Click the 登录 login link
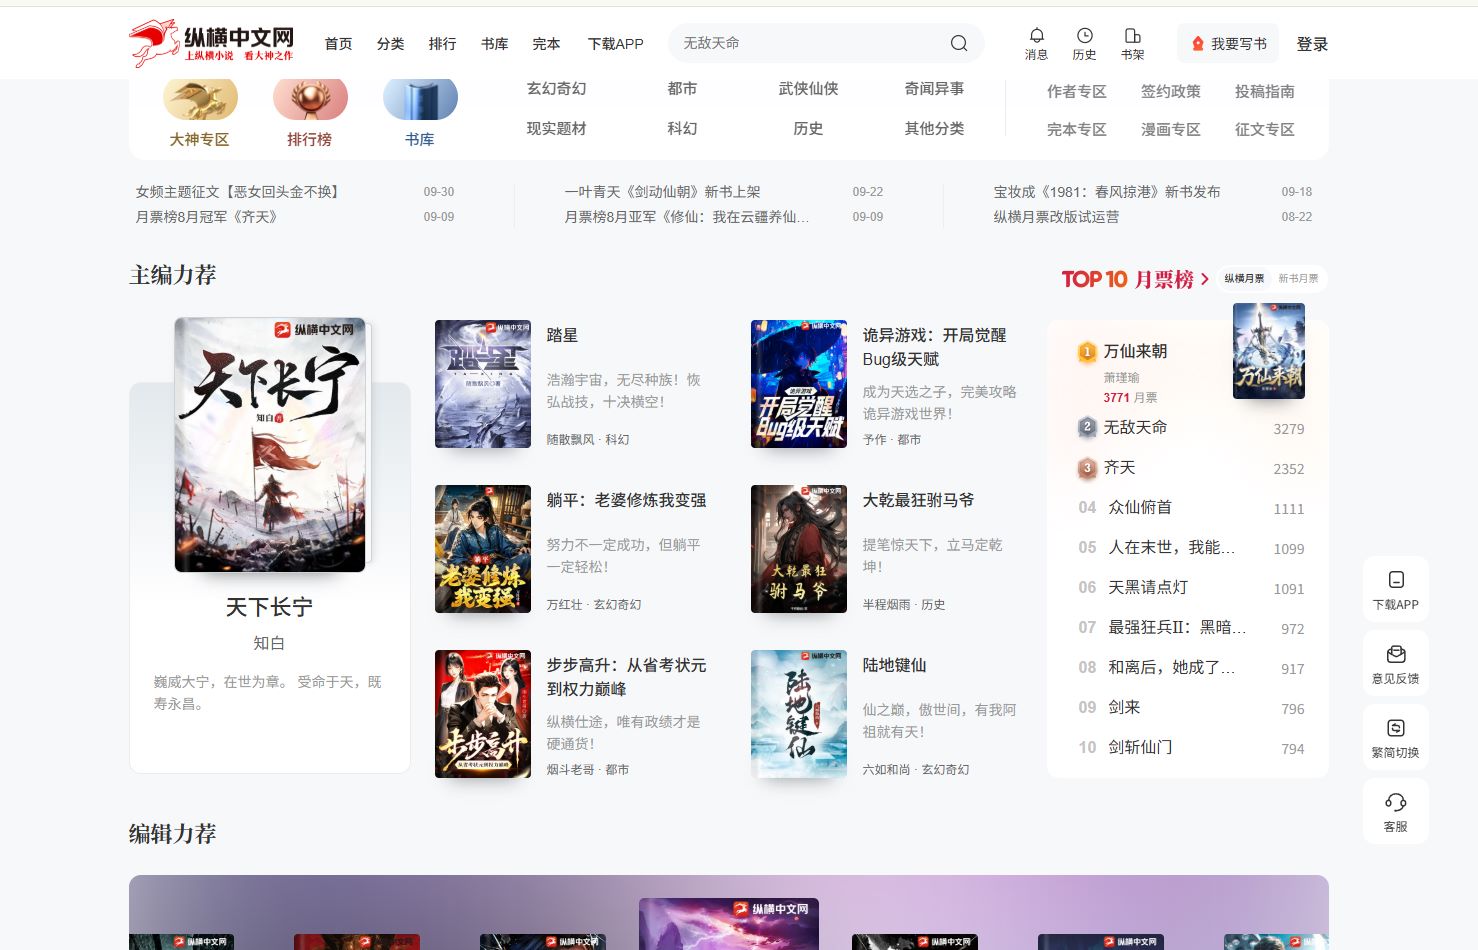Viewport: 1478px width, 950px height. coord(1312,44)
